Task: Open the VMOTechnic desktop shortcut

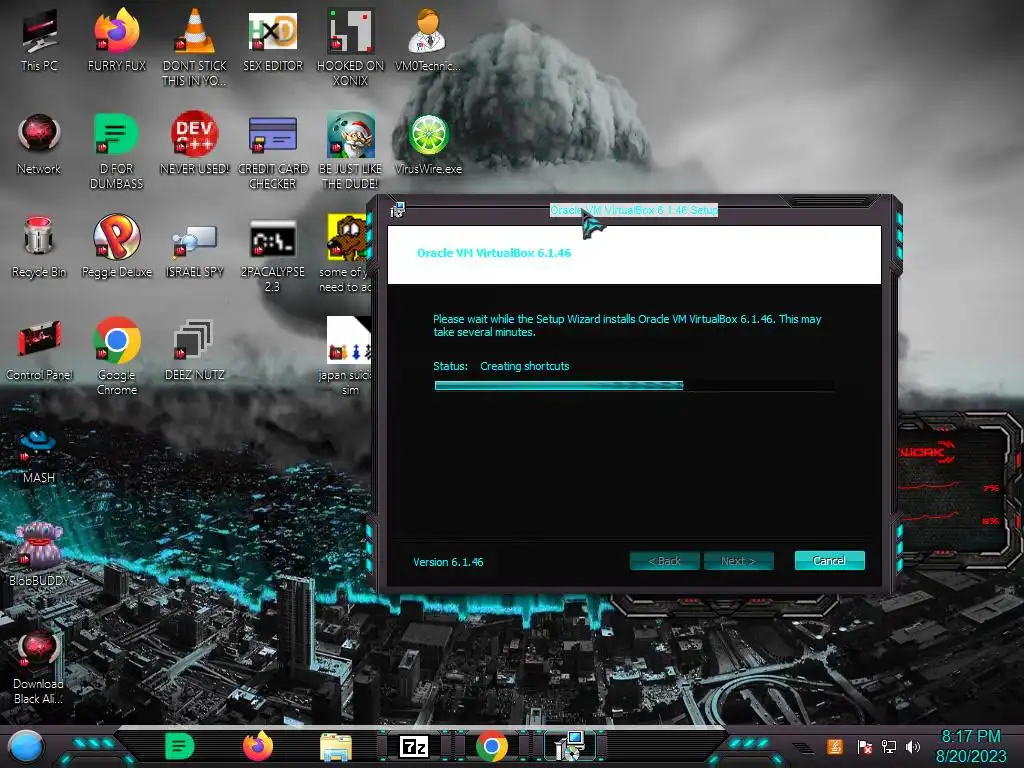Action: click(428, 40)
